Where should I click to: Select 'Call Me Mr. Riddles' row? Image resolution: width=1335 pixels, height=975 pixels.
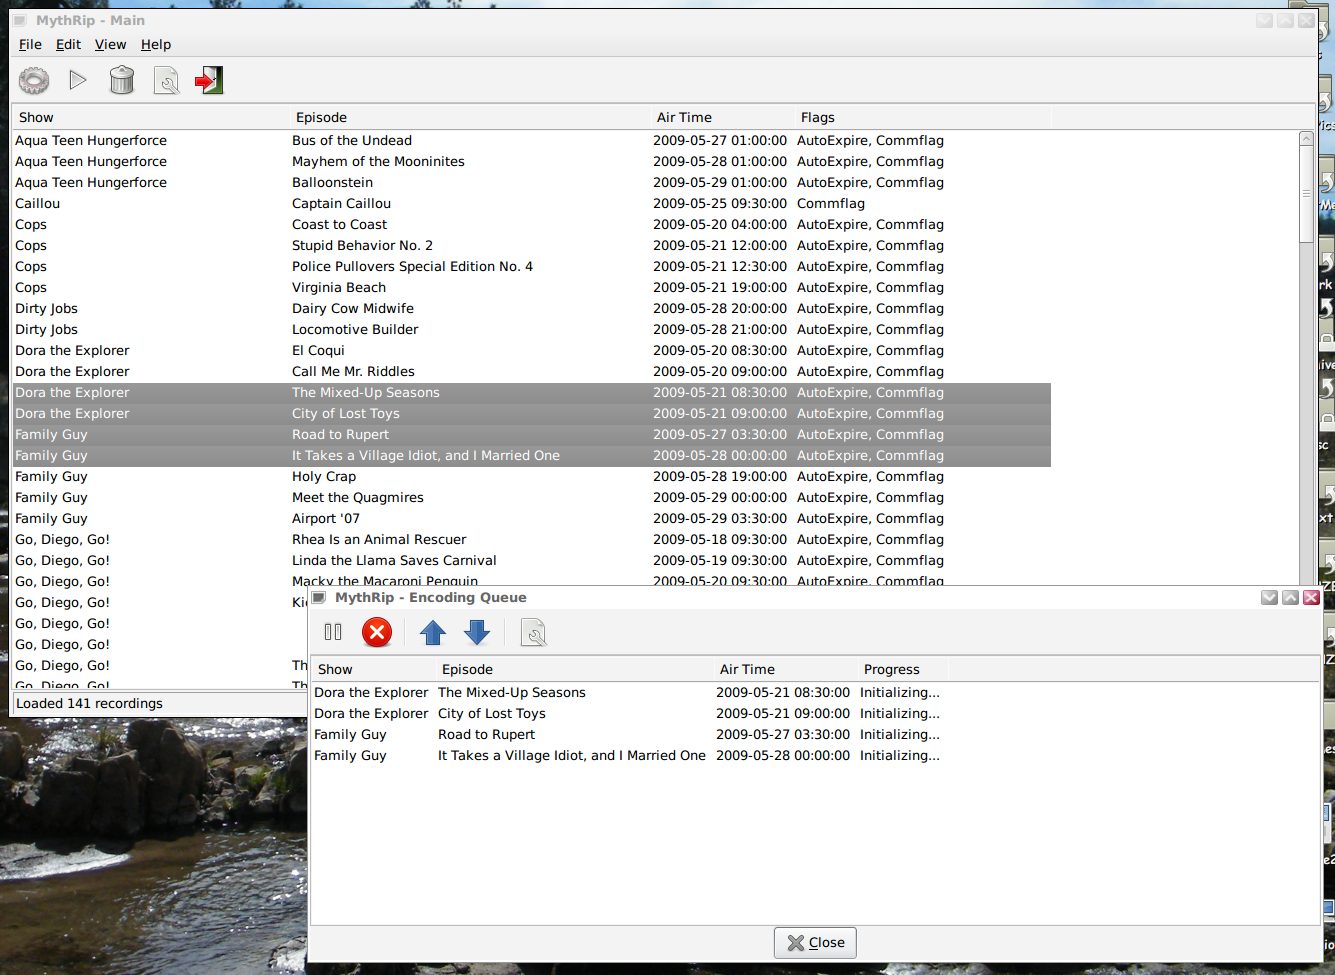click(531, 371)
